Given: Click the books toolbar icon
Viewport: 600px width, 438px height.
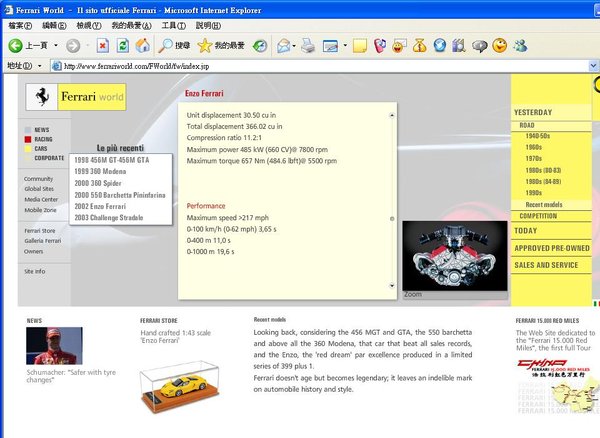Looking at the screenshot, I should [458, 46].
